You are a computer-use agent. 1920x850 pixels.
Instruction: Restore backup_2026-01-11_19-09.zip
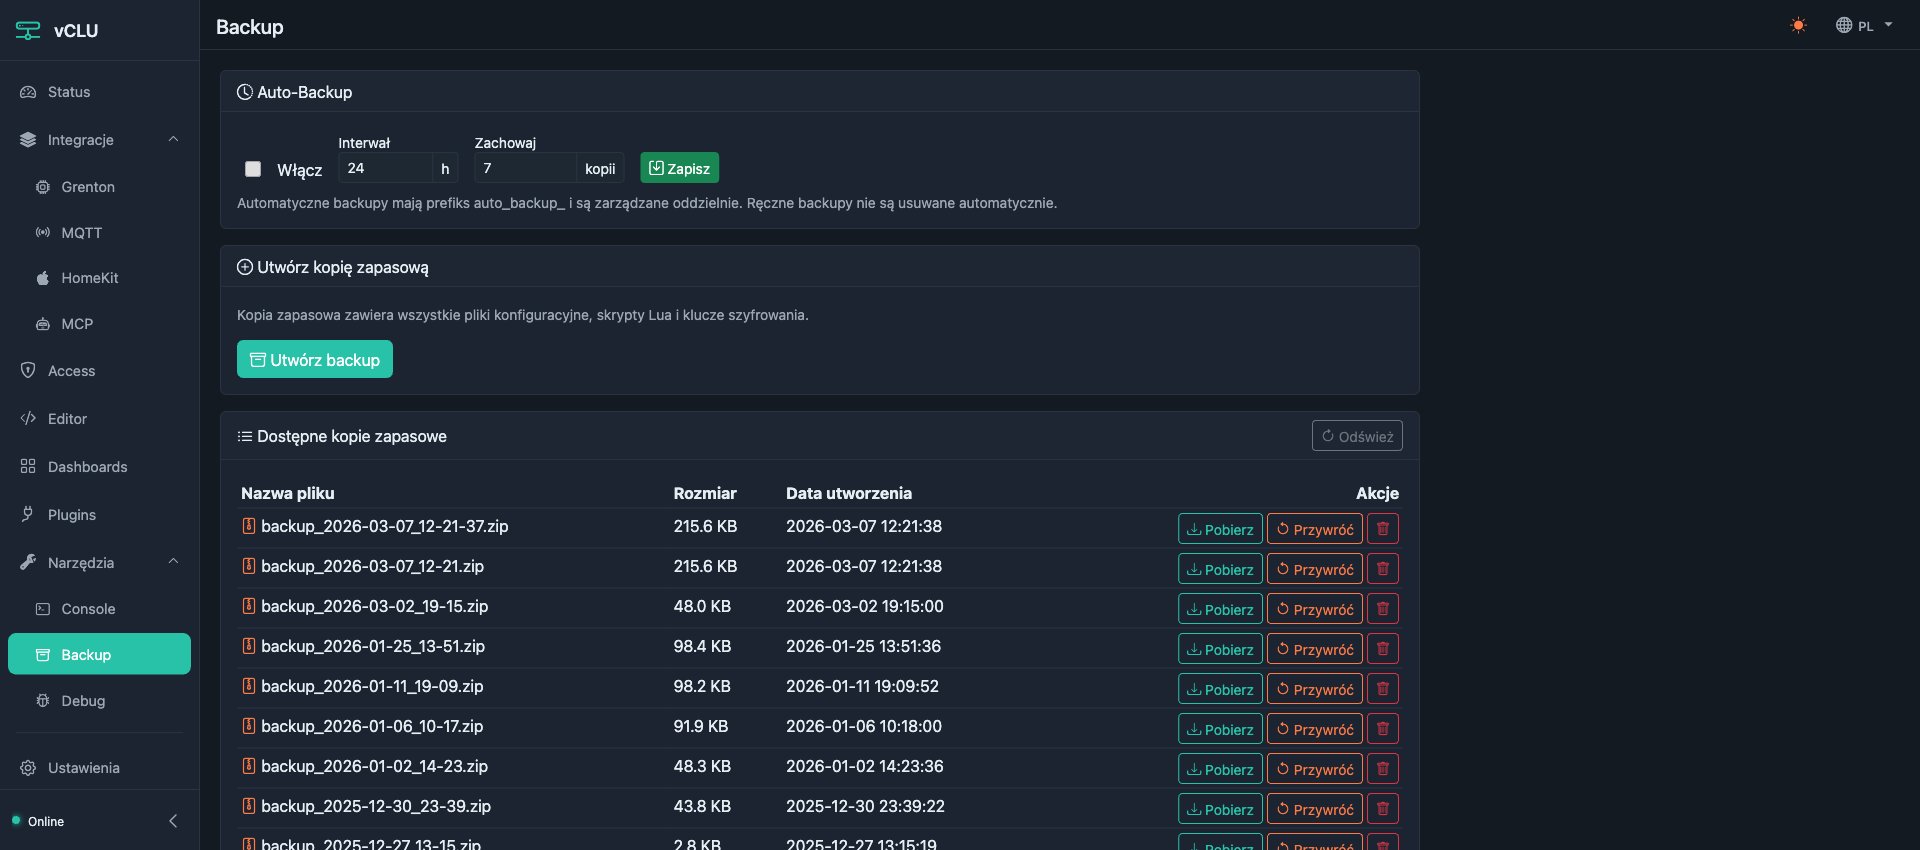tap(1315, 689)
